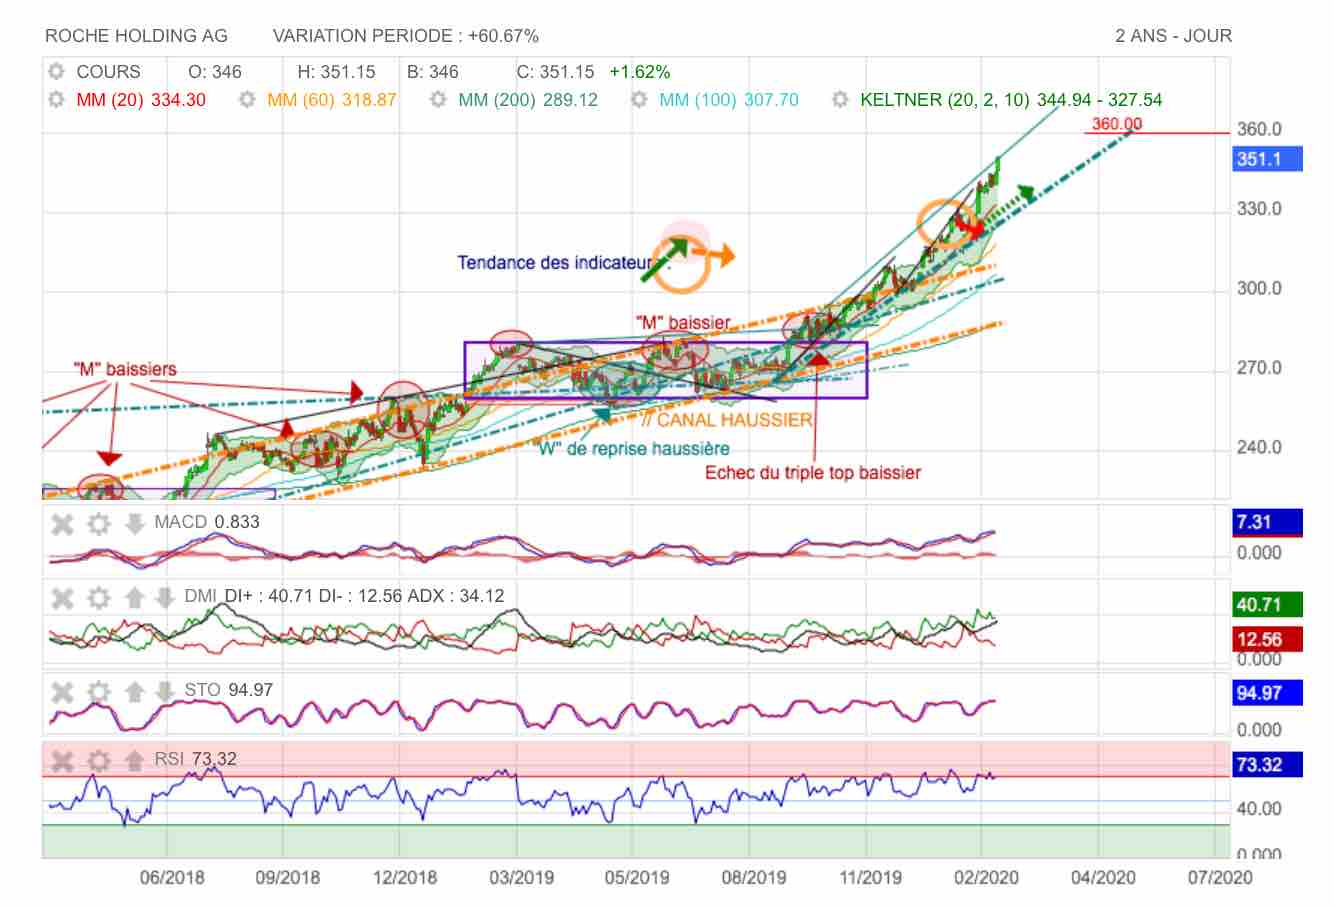1334x908 pixels.
Task: Click the '// CANAL HAUSSIER' annotation
Action: pyautogui.click(x=726, y=420)
